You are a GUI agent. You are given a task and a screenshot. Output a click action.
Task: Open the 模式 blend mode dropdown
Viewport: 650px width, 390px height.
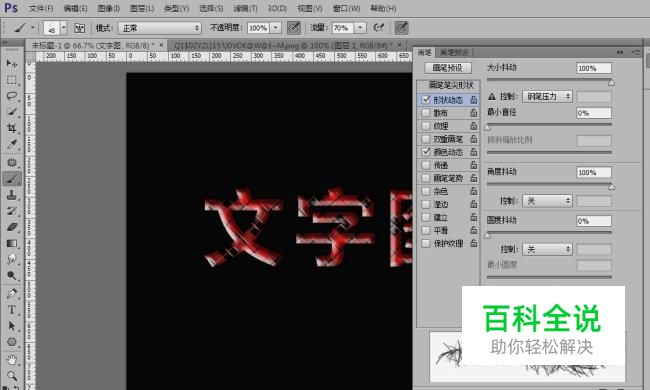160,28
